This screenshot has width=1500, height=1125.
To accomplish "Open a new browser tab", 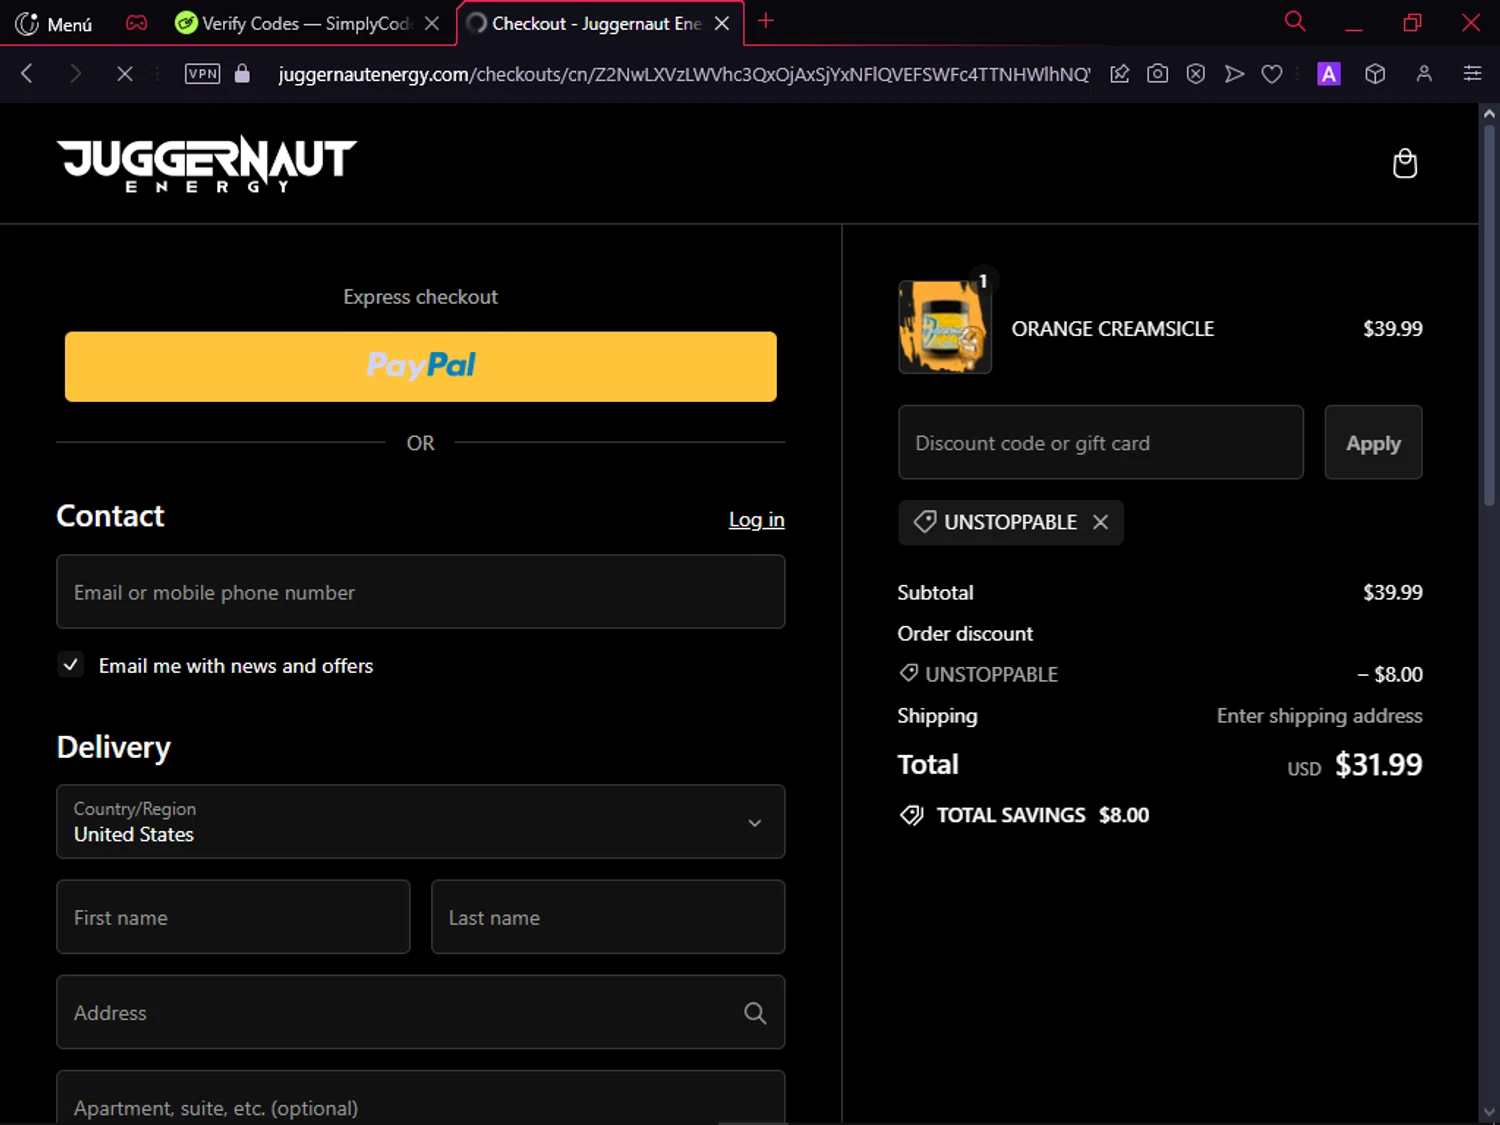I will [x=766, y=21].
